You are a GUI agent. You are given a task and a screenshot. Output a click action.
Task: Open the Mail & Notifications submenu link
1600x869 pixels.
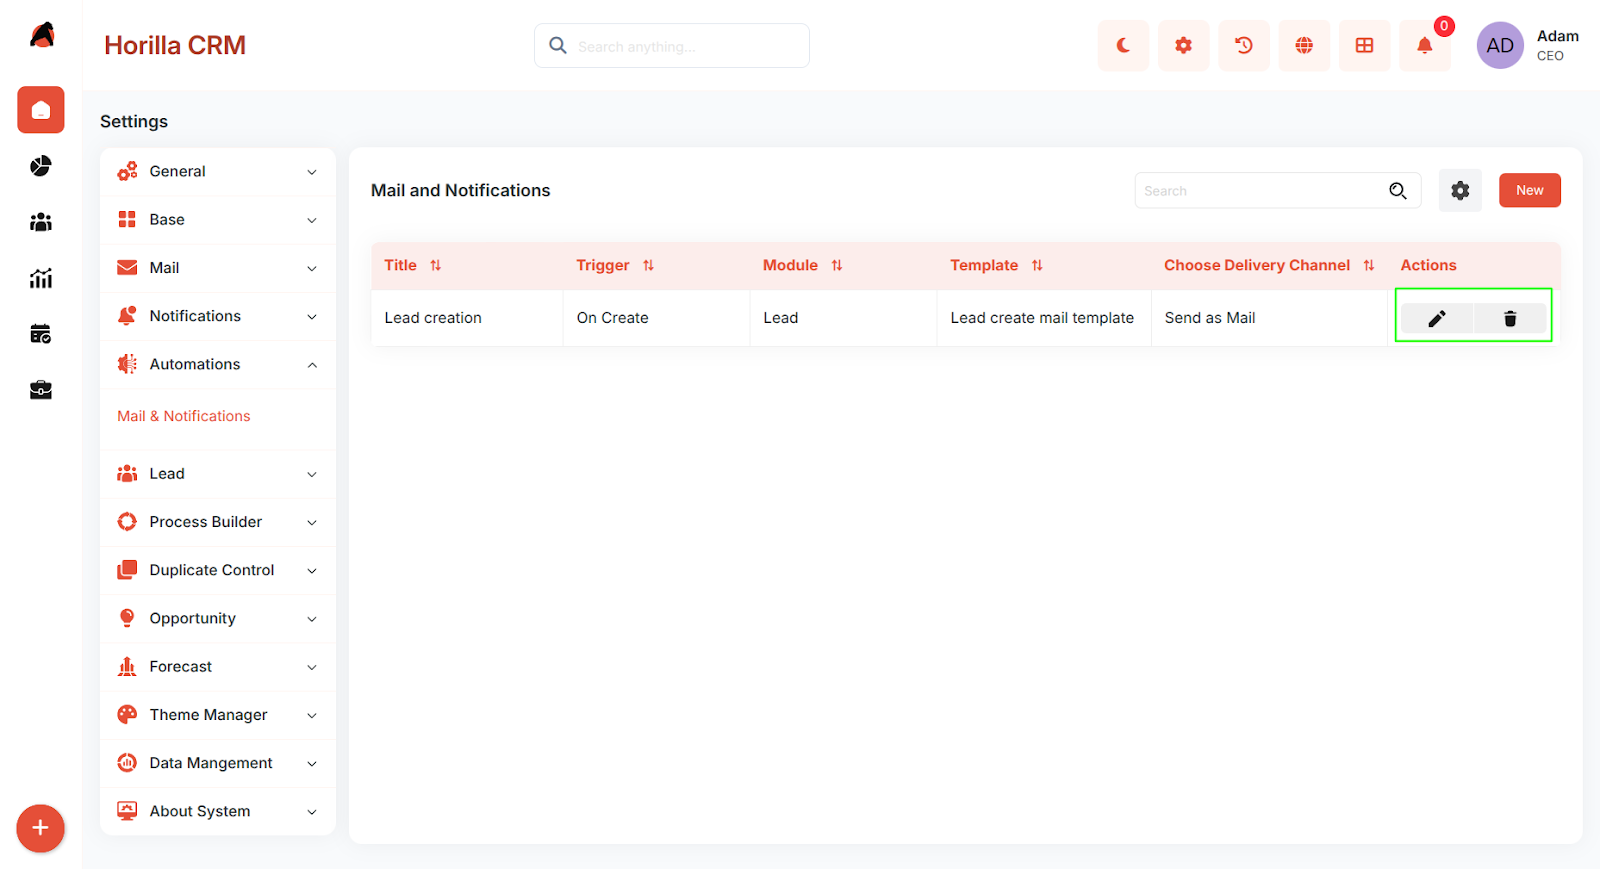[184, 416]
